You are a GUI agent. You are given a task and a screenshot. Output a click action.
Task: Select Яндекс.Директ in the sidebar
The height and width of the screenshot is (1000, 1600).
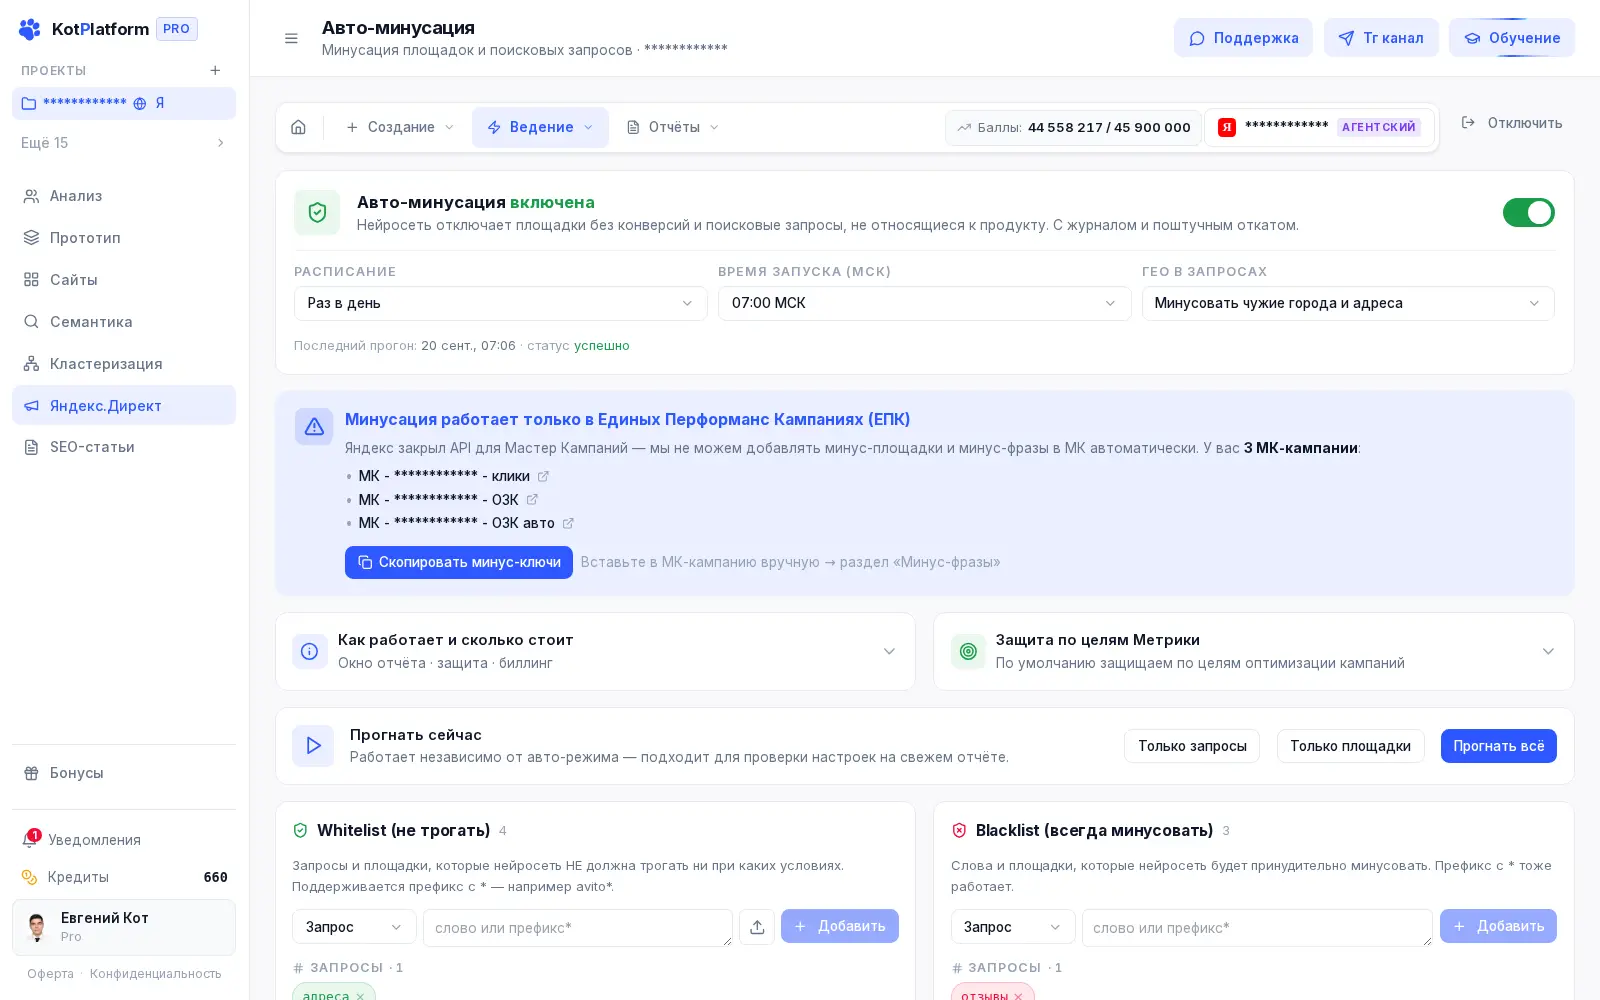[x=124, y=405]
